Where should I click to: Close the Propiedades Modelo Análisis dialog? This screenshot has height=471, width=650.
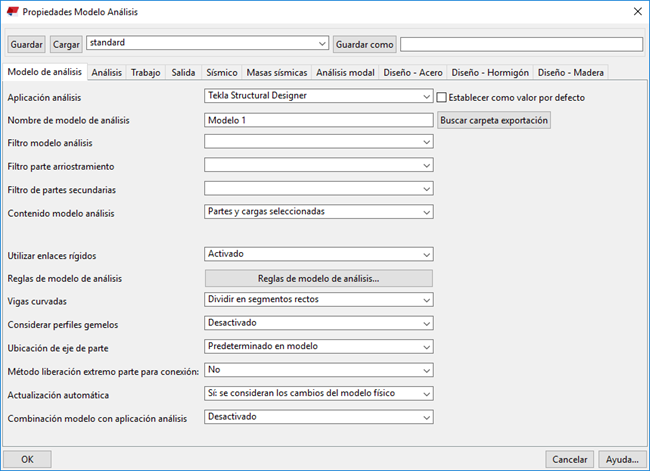click(x=636, y=12)
